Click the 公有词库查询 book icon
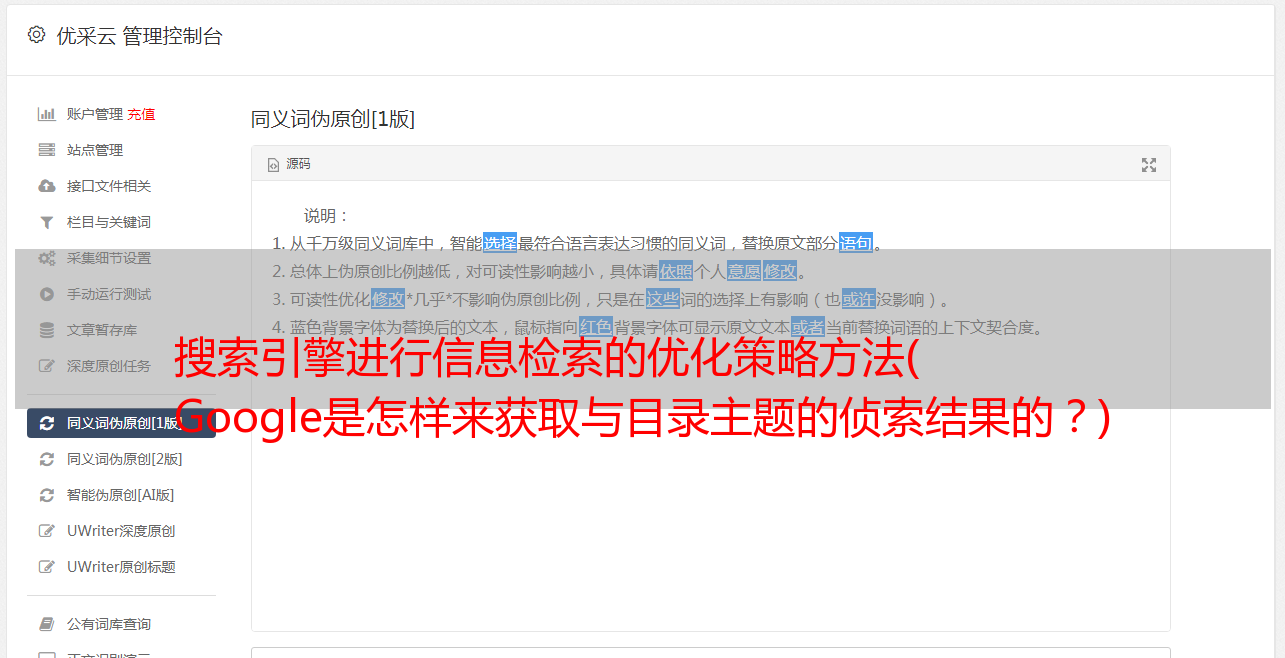The image size is (1285, 658). tap(46, 624)
